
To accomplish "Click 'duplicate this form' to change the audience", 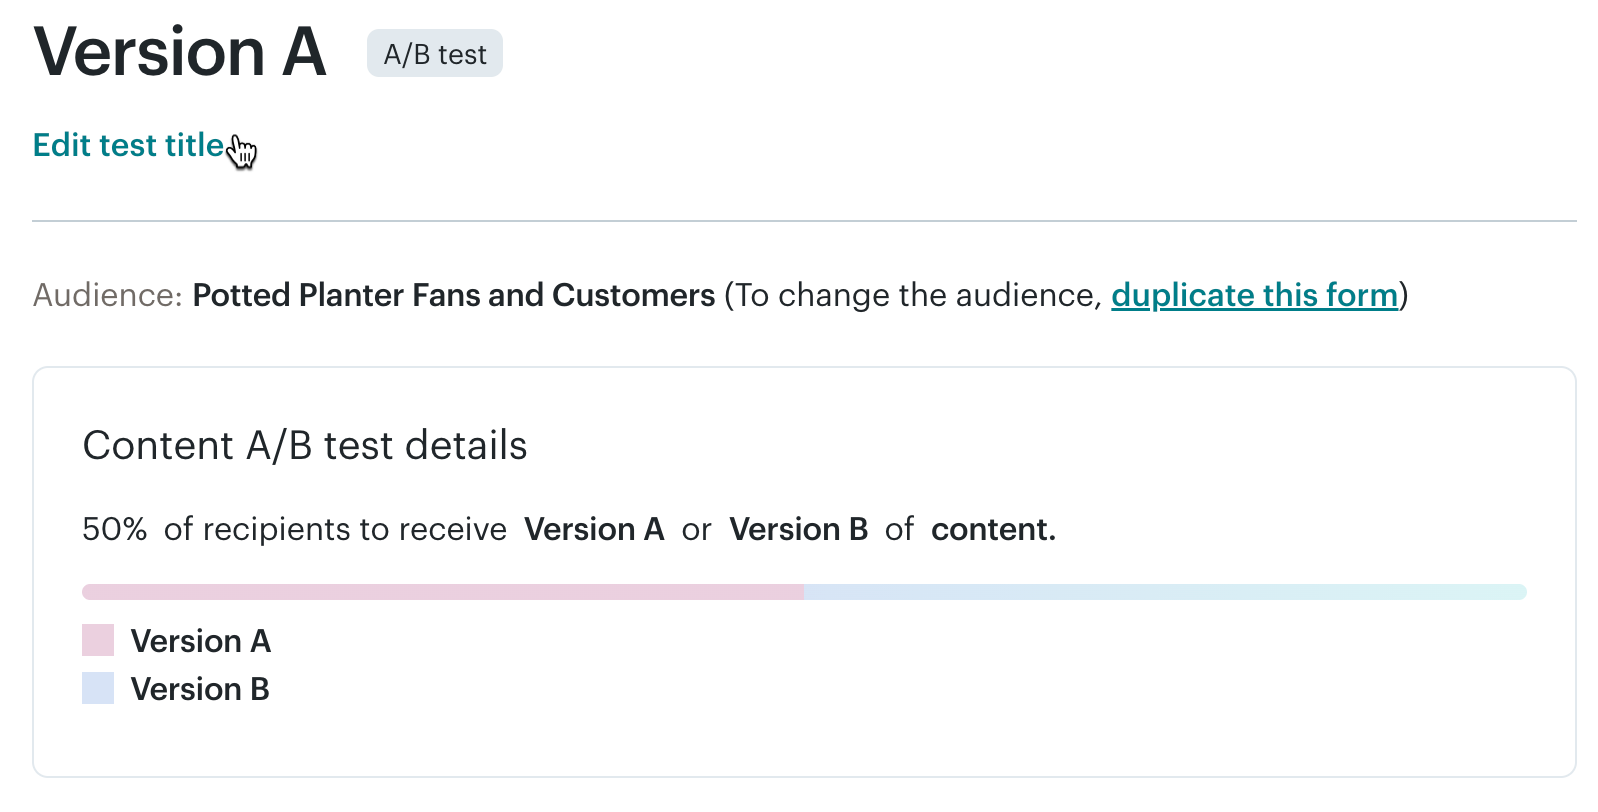I will (1254, 295).
